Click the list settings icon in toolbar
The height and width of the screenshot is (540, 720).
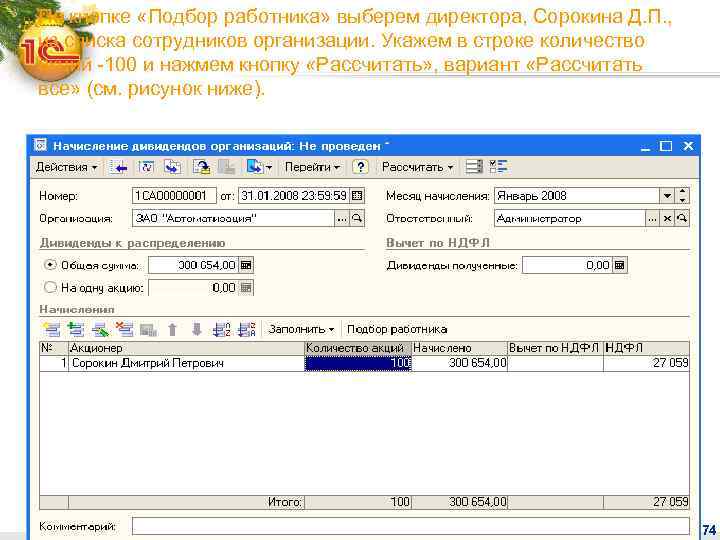coord(474,167)
